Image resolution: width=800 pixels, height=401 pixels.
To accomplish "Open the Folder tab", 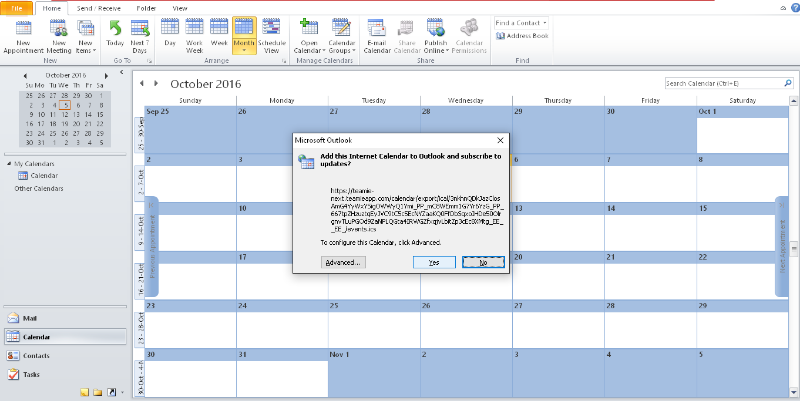I will (x=146, y=8).
